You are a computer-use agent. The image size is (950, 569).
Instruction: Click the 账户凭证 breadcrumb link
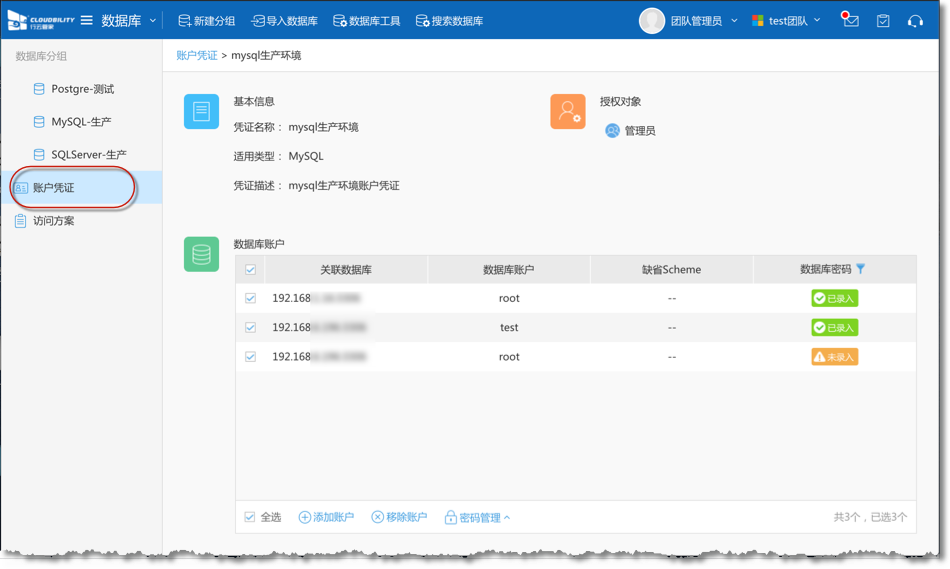[x=197, y=56]
